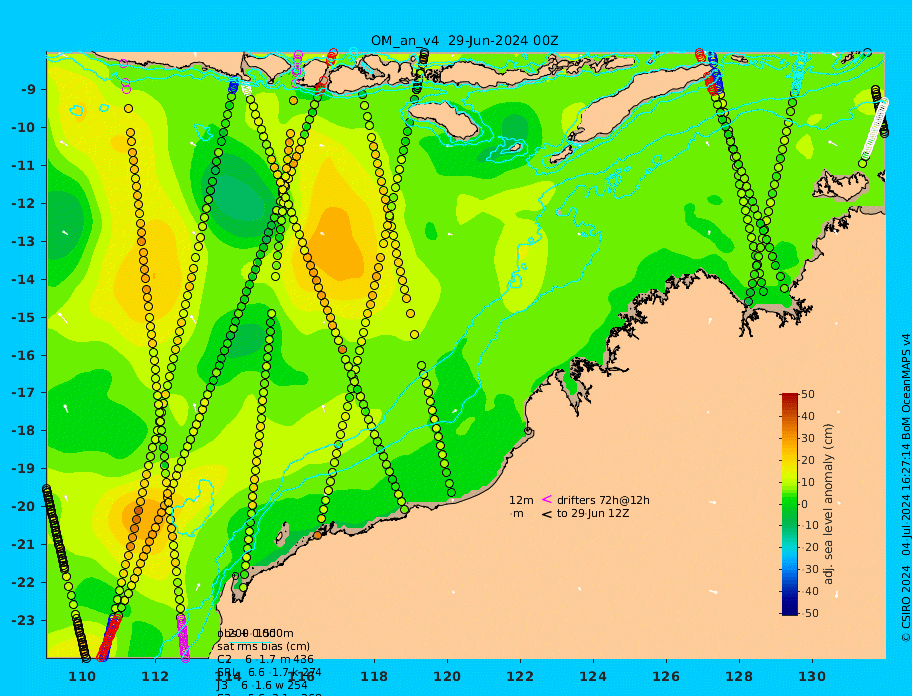Click latitude axis label -17
912x696 pixels.
[23, 393]
